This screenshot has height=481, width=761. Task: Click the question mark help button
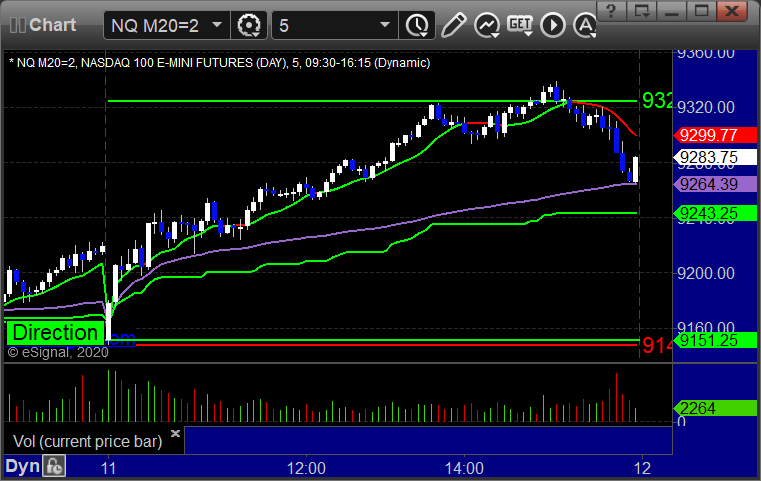tap(611, 11)
